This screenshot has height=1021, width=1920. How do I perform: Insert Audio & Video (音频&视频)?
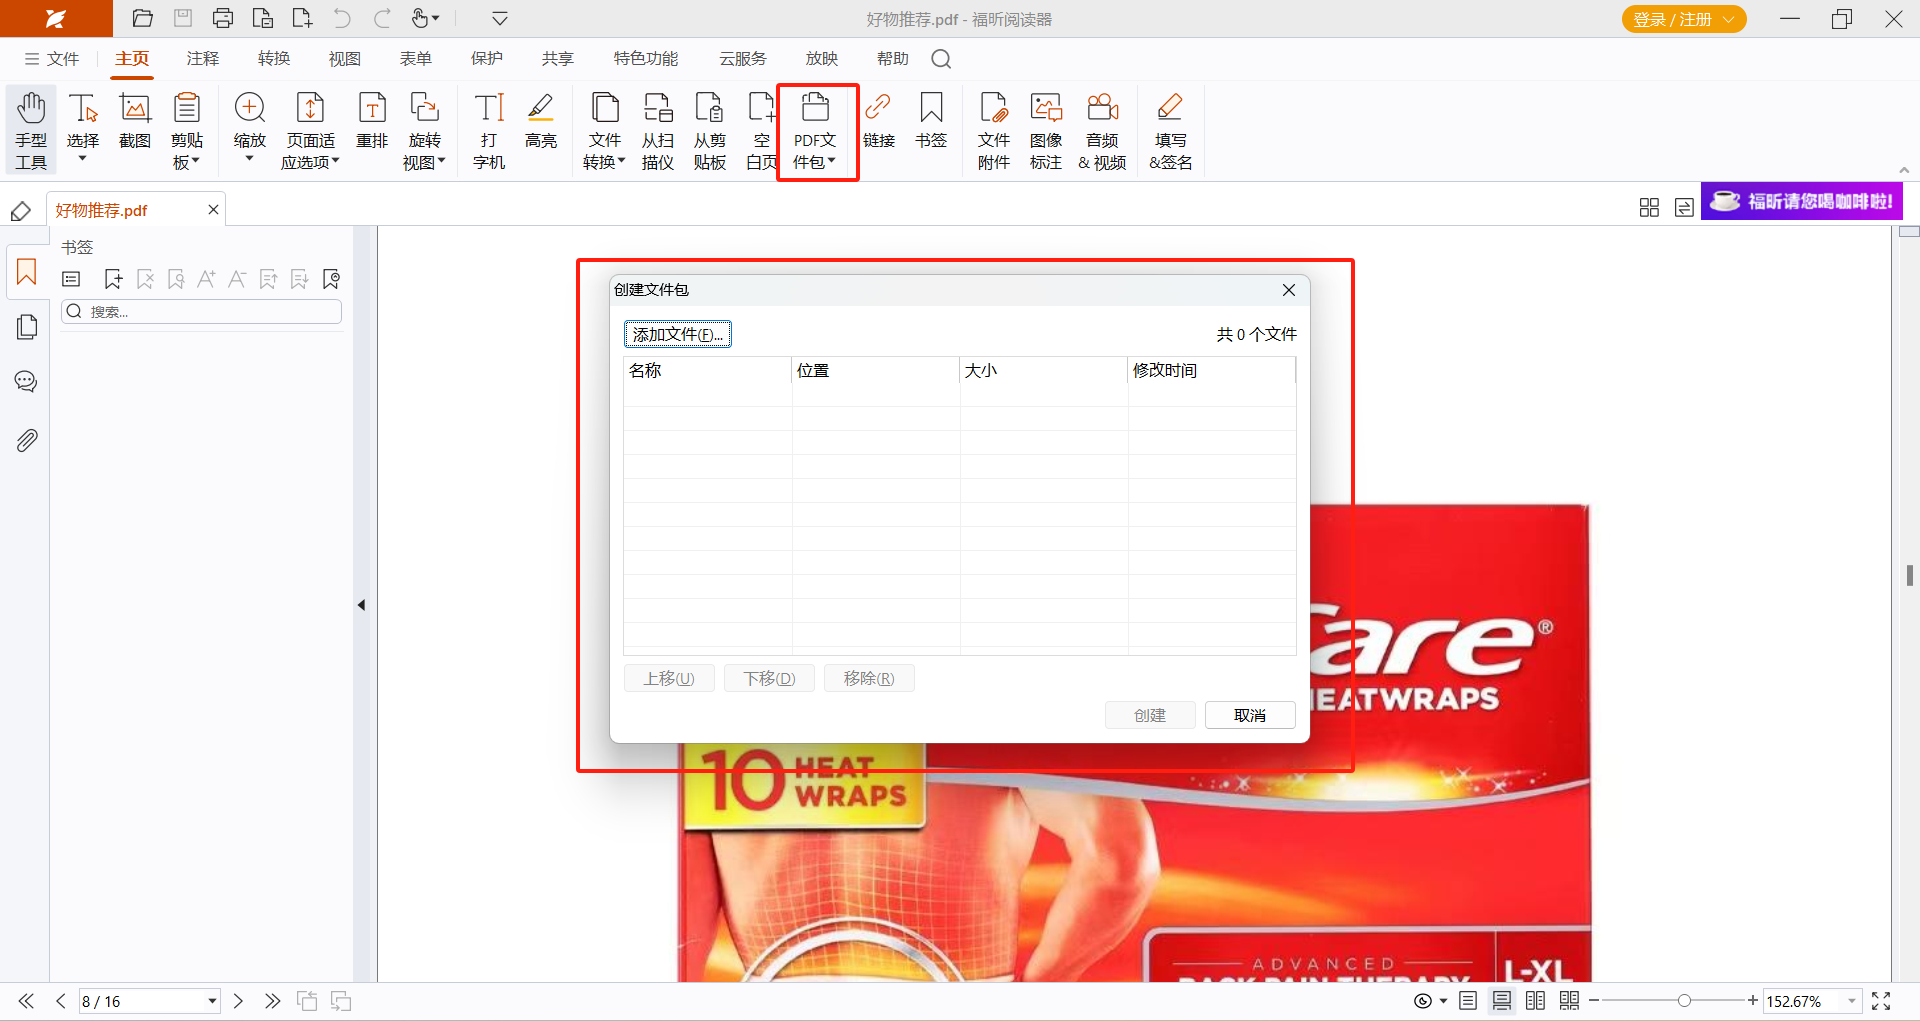tap(1102, 130)
